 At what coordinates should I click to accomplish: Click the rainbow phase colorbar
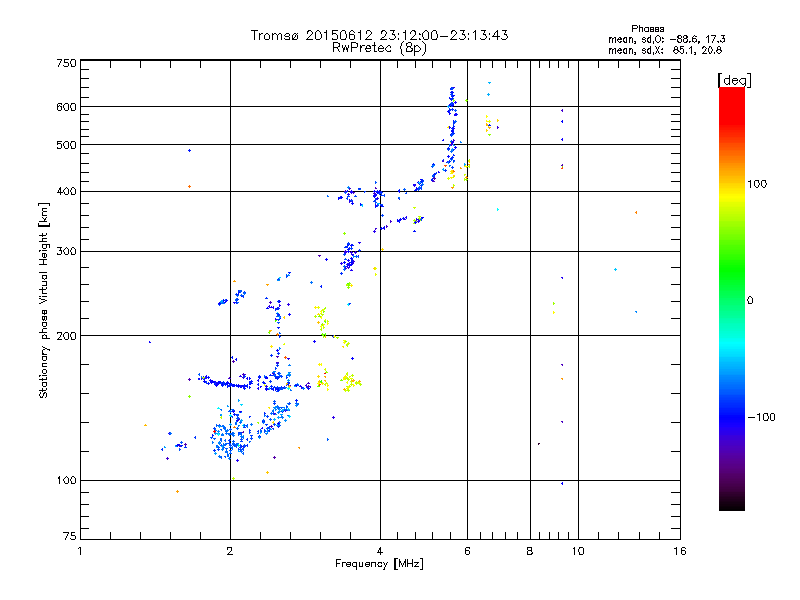click(732, 298)
